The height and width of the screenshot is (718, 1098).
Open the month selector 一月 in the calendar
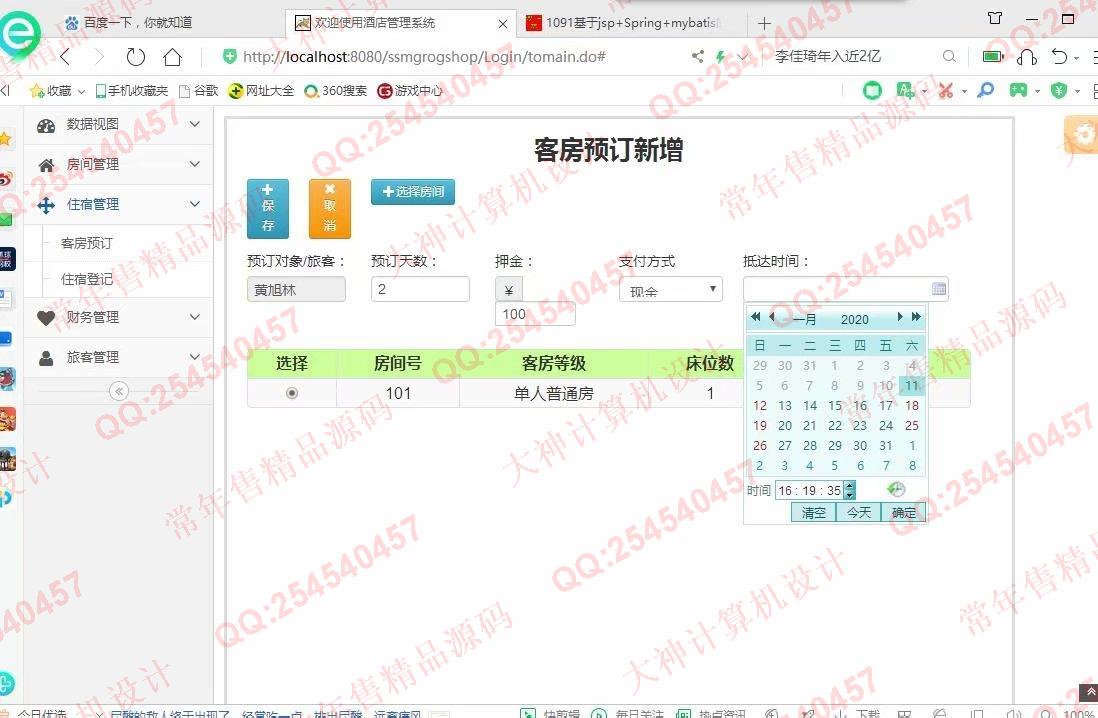[805, 319]
